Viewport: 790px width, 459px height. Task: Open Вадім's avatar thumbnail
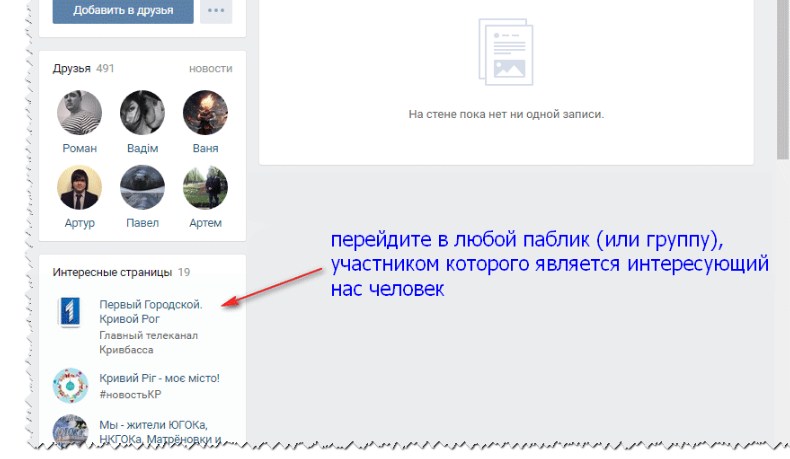[x=143, y=112]
